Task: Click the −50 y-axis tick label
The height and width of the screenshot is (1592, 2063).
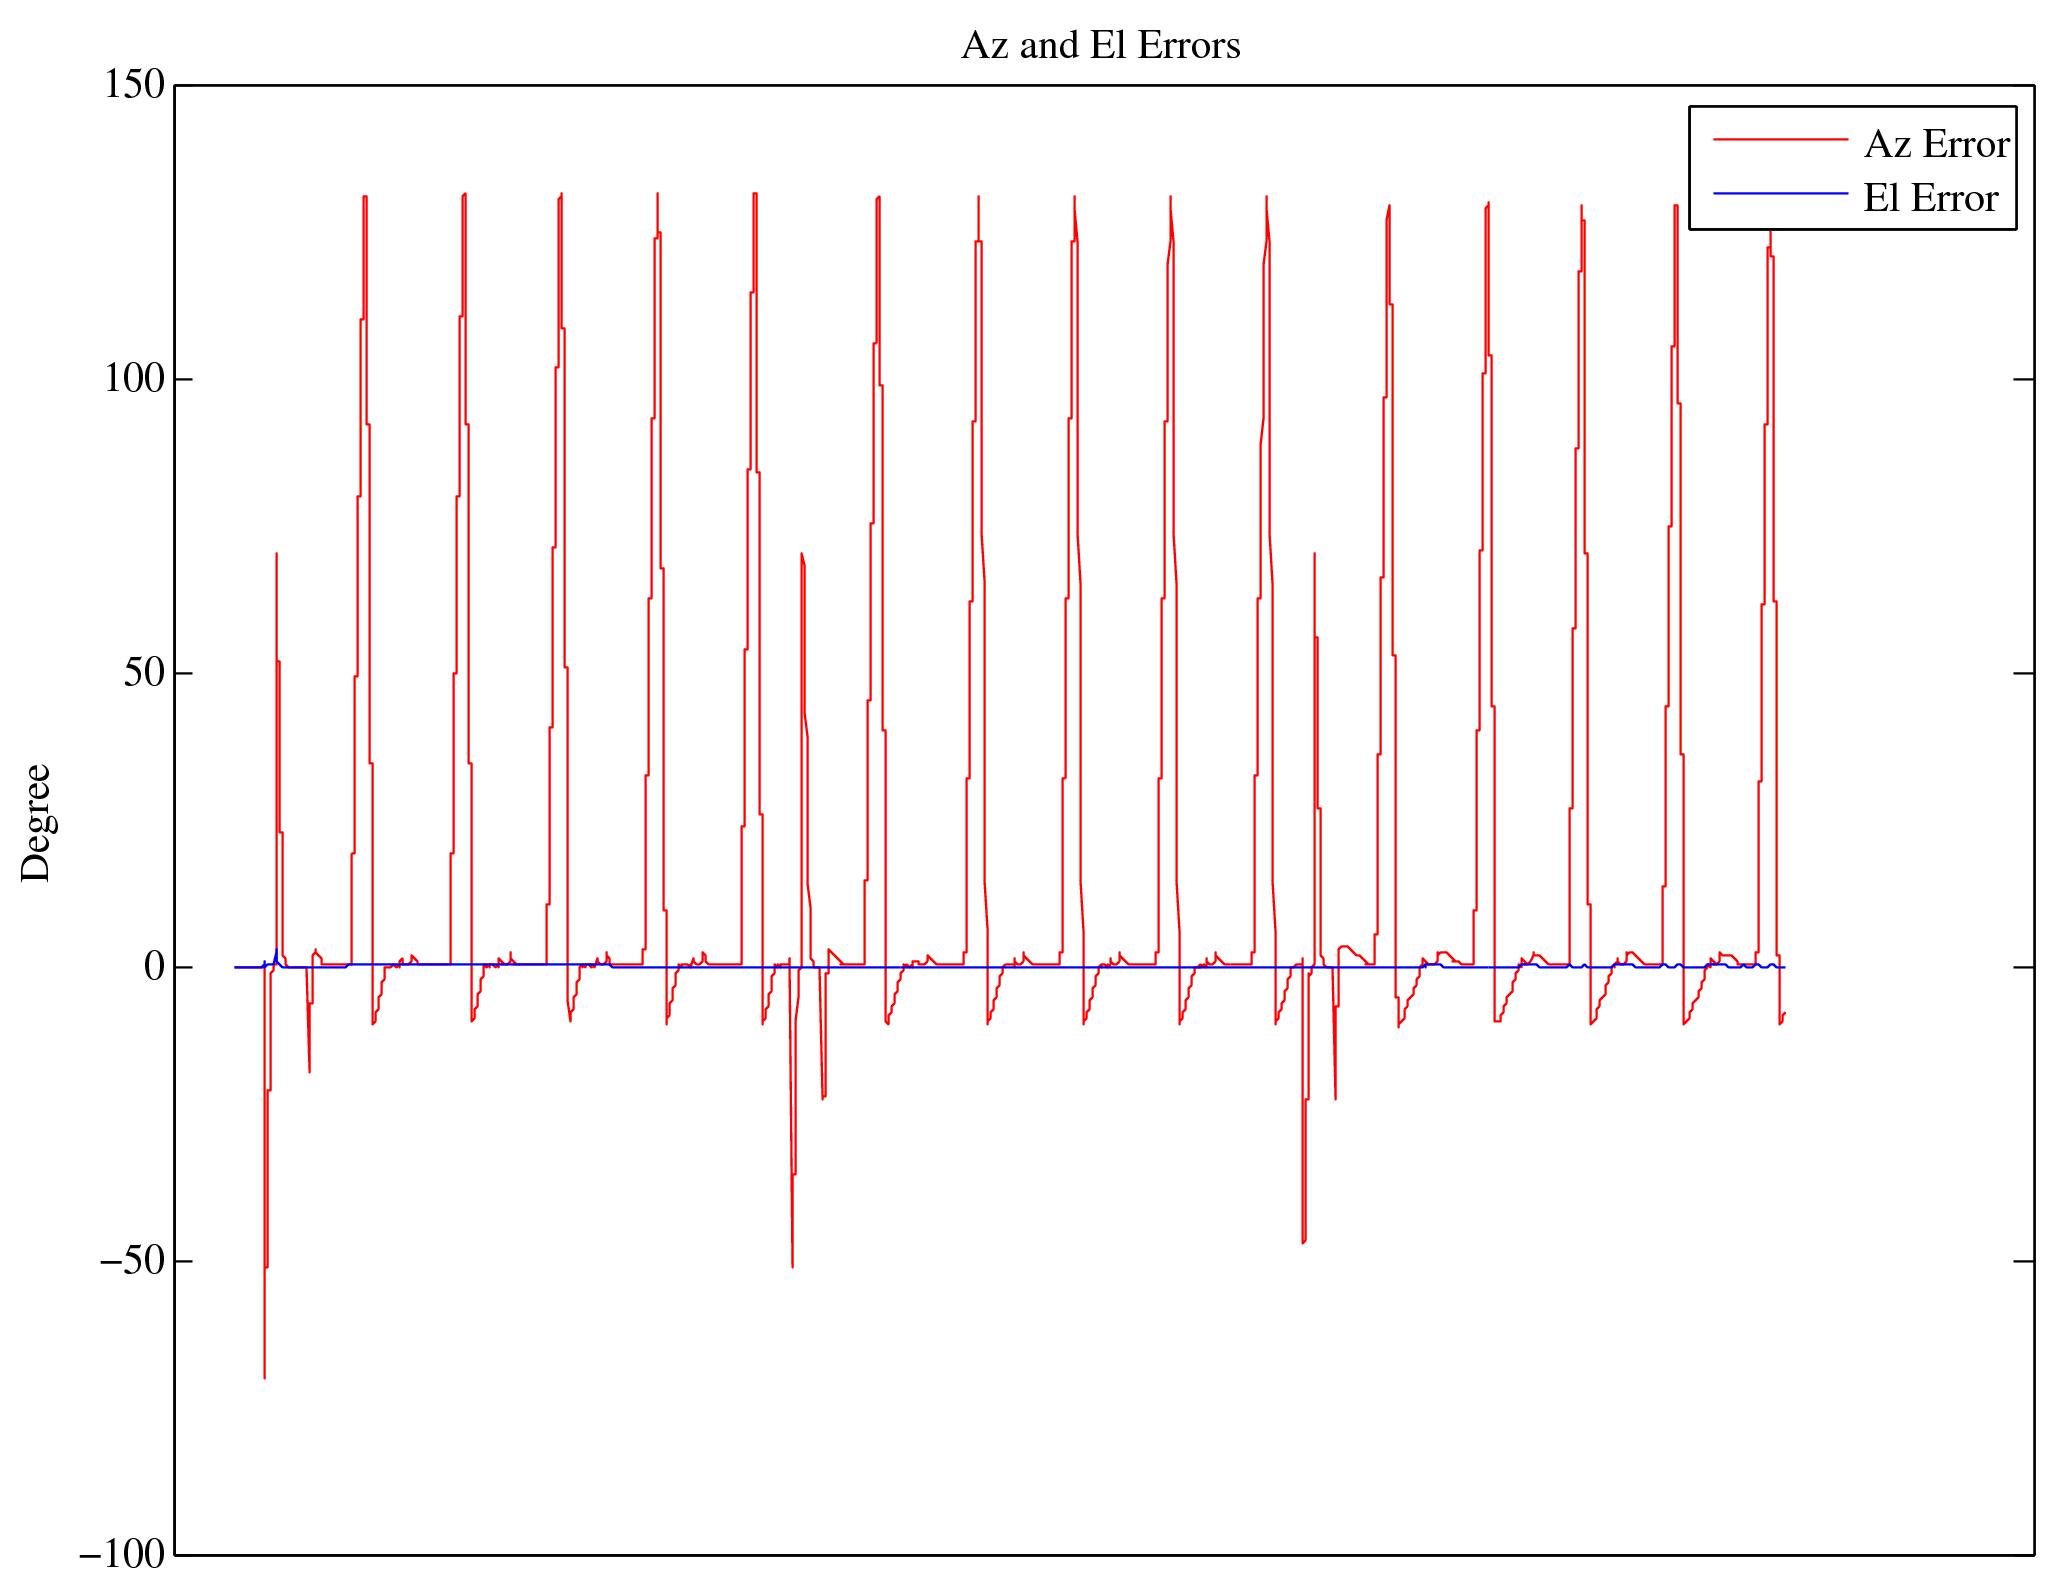Action: [132, 1261]
